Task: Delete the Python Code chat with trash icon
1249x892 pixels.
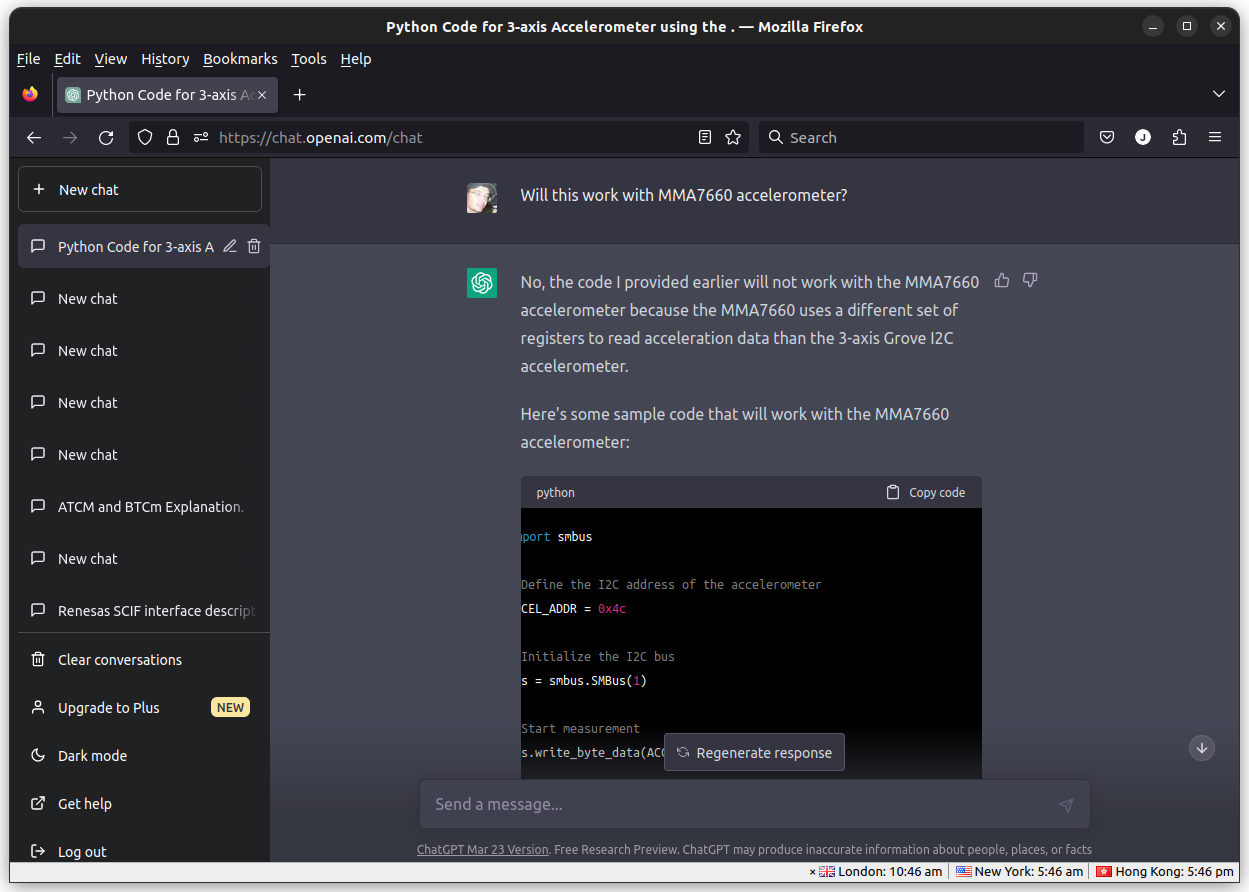Action: click(254, 246)
